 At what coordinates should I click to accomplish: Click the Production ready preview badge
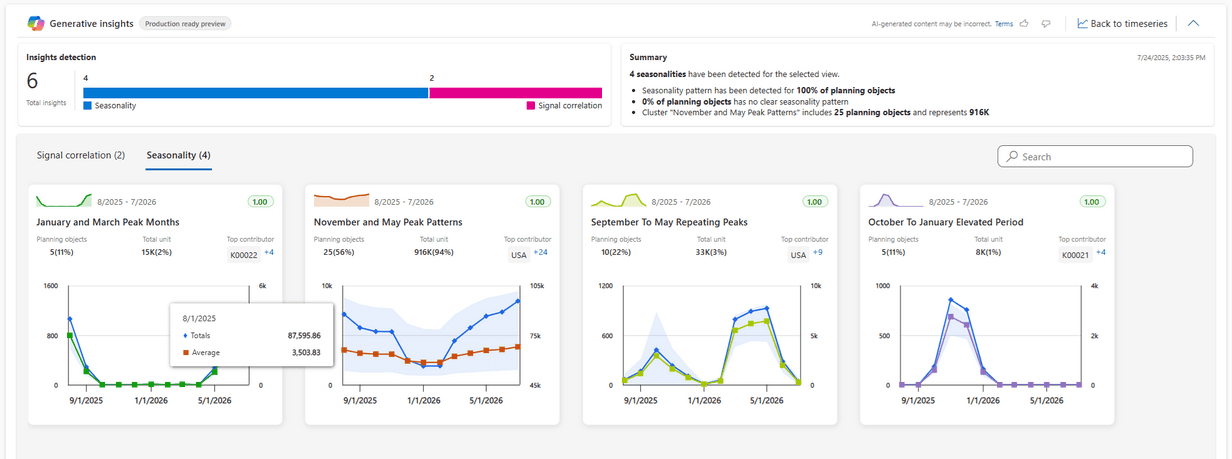185,23
